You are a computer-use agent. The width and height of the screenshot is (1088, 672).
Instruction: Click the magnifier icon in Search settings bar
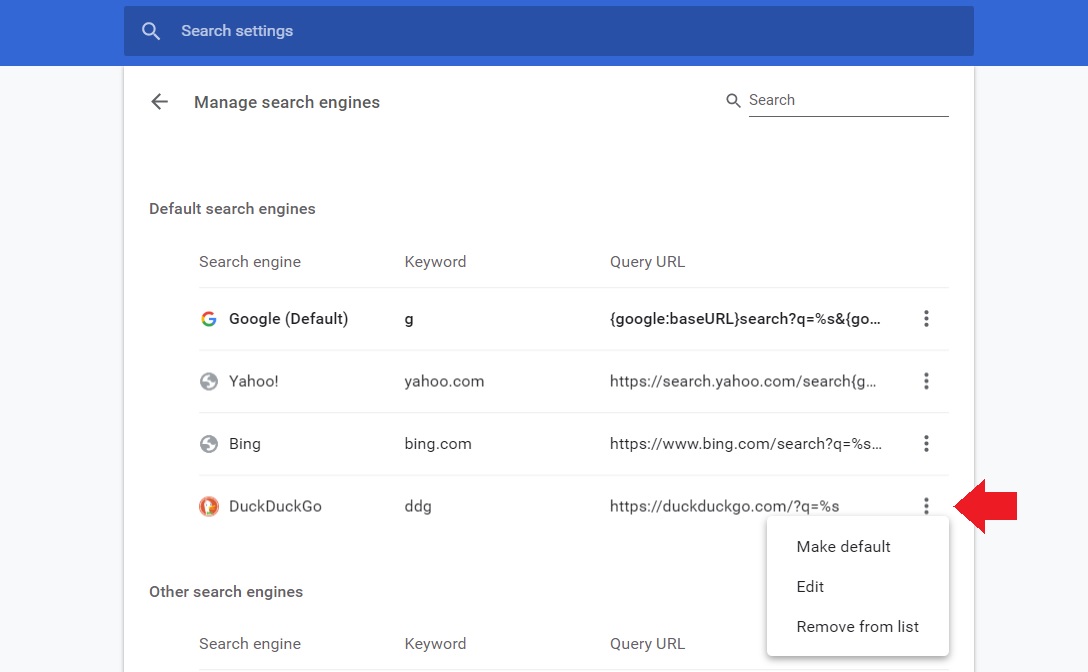pyautogui.click(x=151, y=31)
